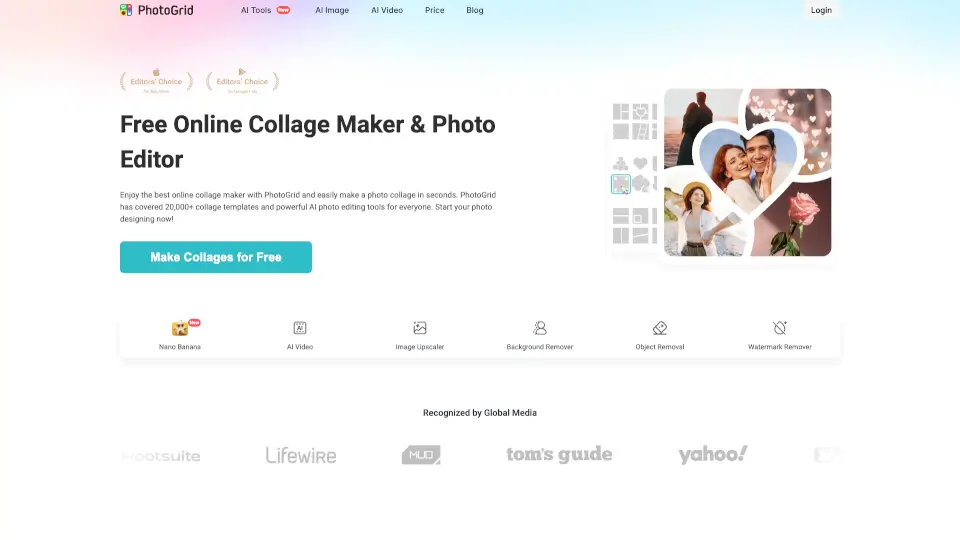Click the Google Play Editors' Choice badge
This screenshot has width=960, height=540.
click(x=242, y=81)
